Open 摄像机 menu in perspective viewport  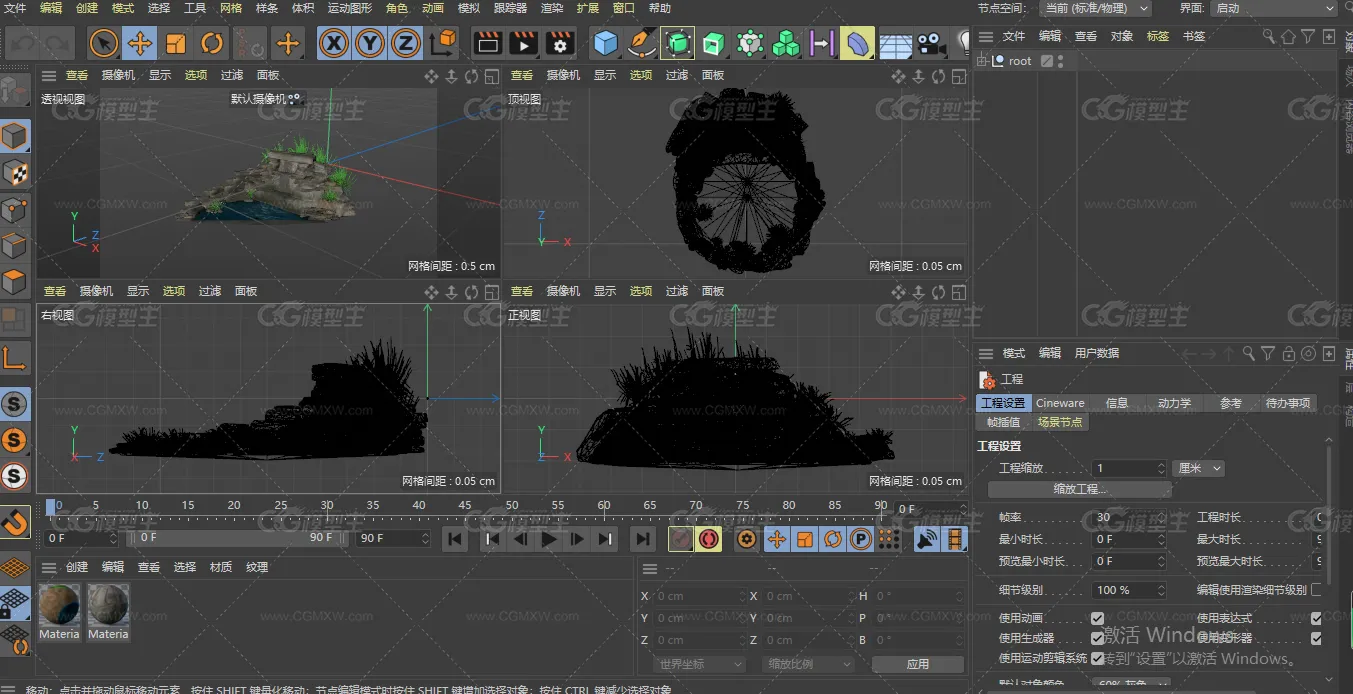click(x=117, y=75)
